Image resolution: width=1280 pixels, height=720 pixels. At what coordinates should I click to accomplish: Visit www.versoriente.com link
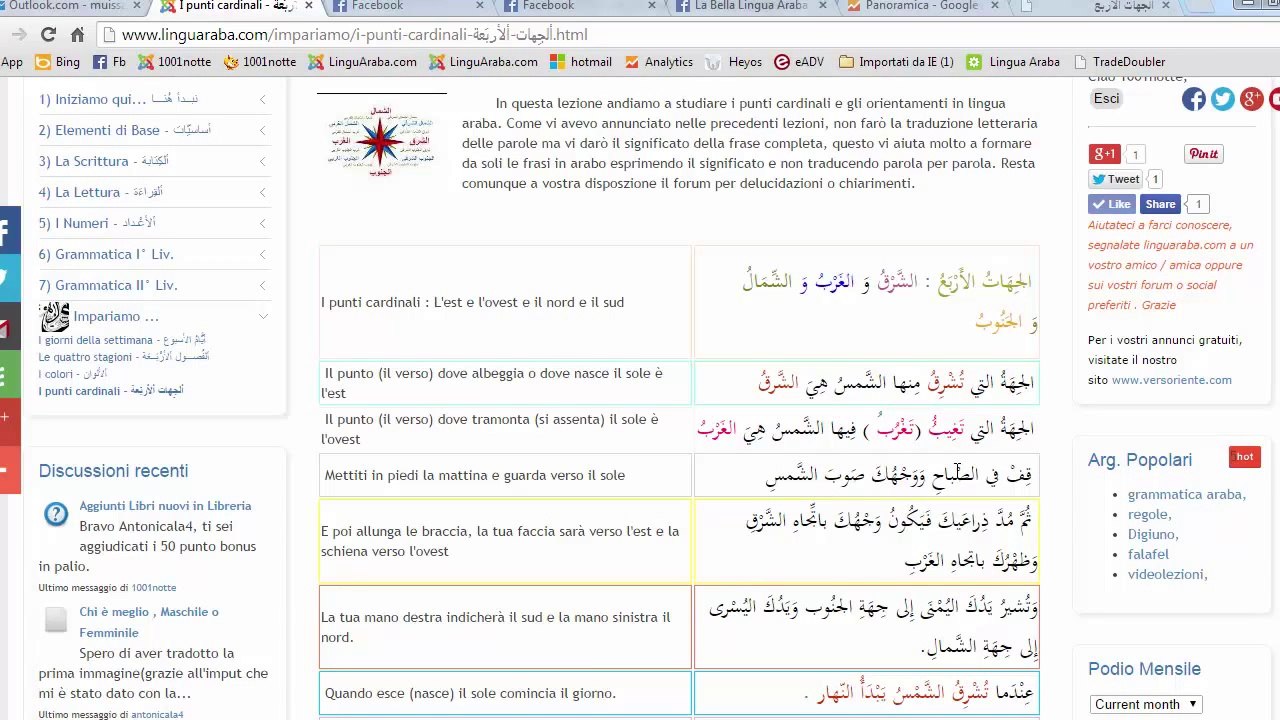[x=1172, y=380]
